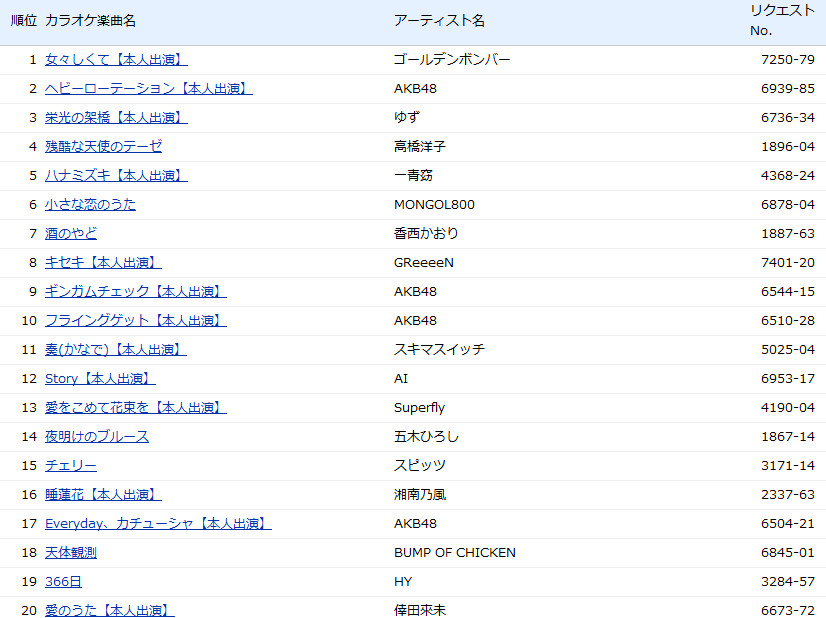
Task: Select artist name AI
Action: 401,378
